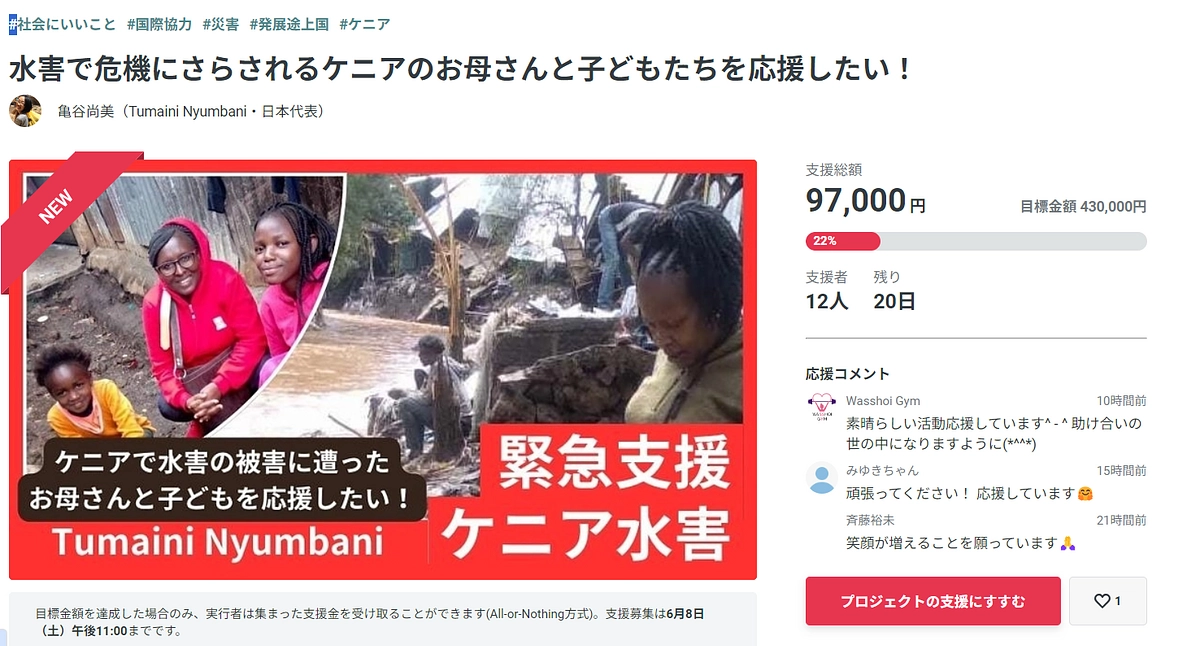Click the heart favorite icon button
Image resolution: width=1200 pixels, height=646 pixels.
click(x=1107, y=601)
